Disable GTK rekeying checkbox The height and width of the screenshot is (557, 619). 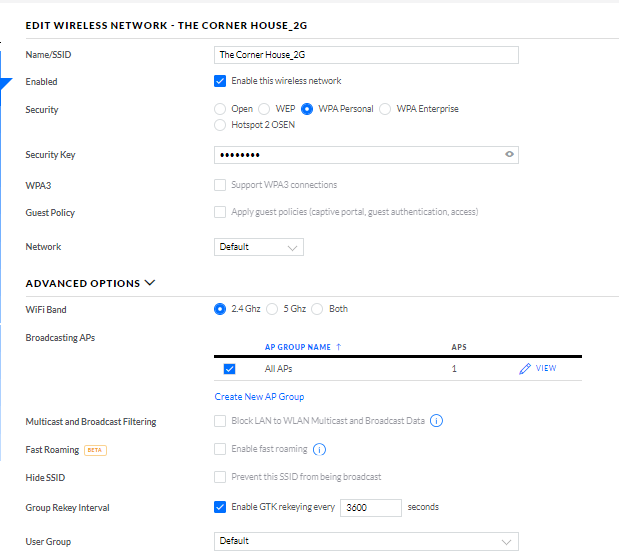pyautogui.click(x=220, y=507)
